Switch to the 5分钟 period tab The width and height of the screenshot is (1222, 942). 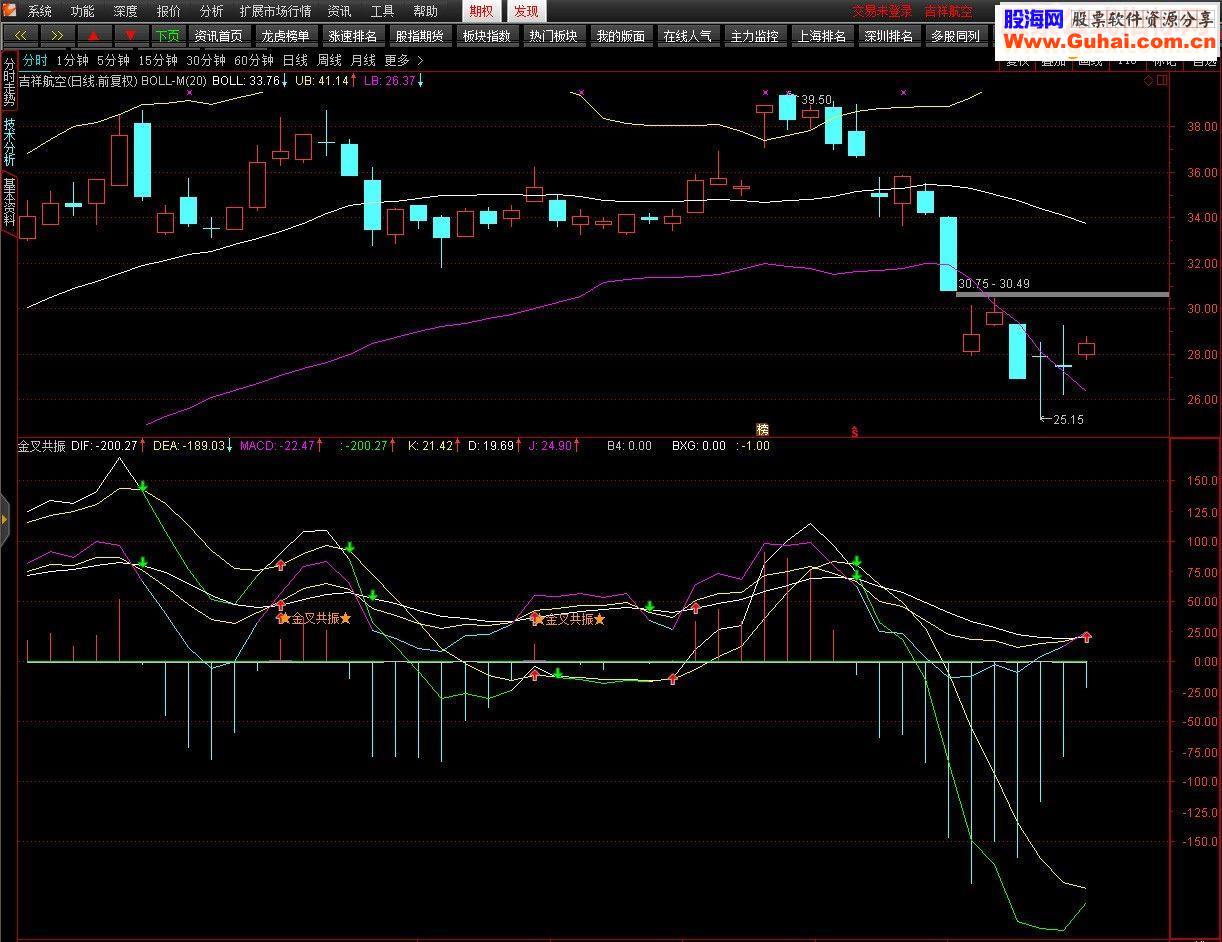tap(113, 60)
